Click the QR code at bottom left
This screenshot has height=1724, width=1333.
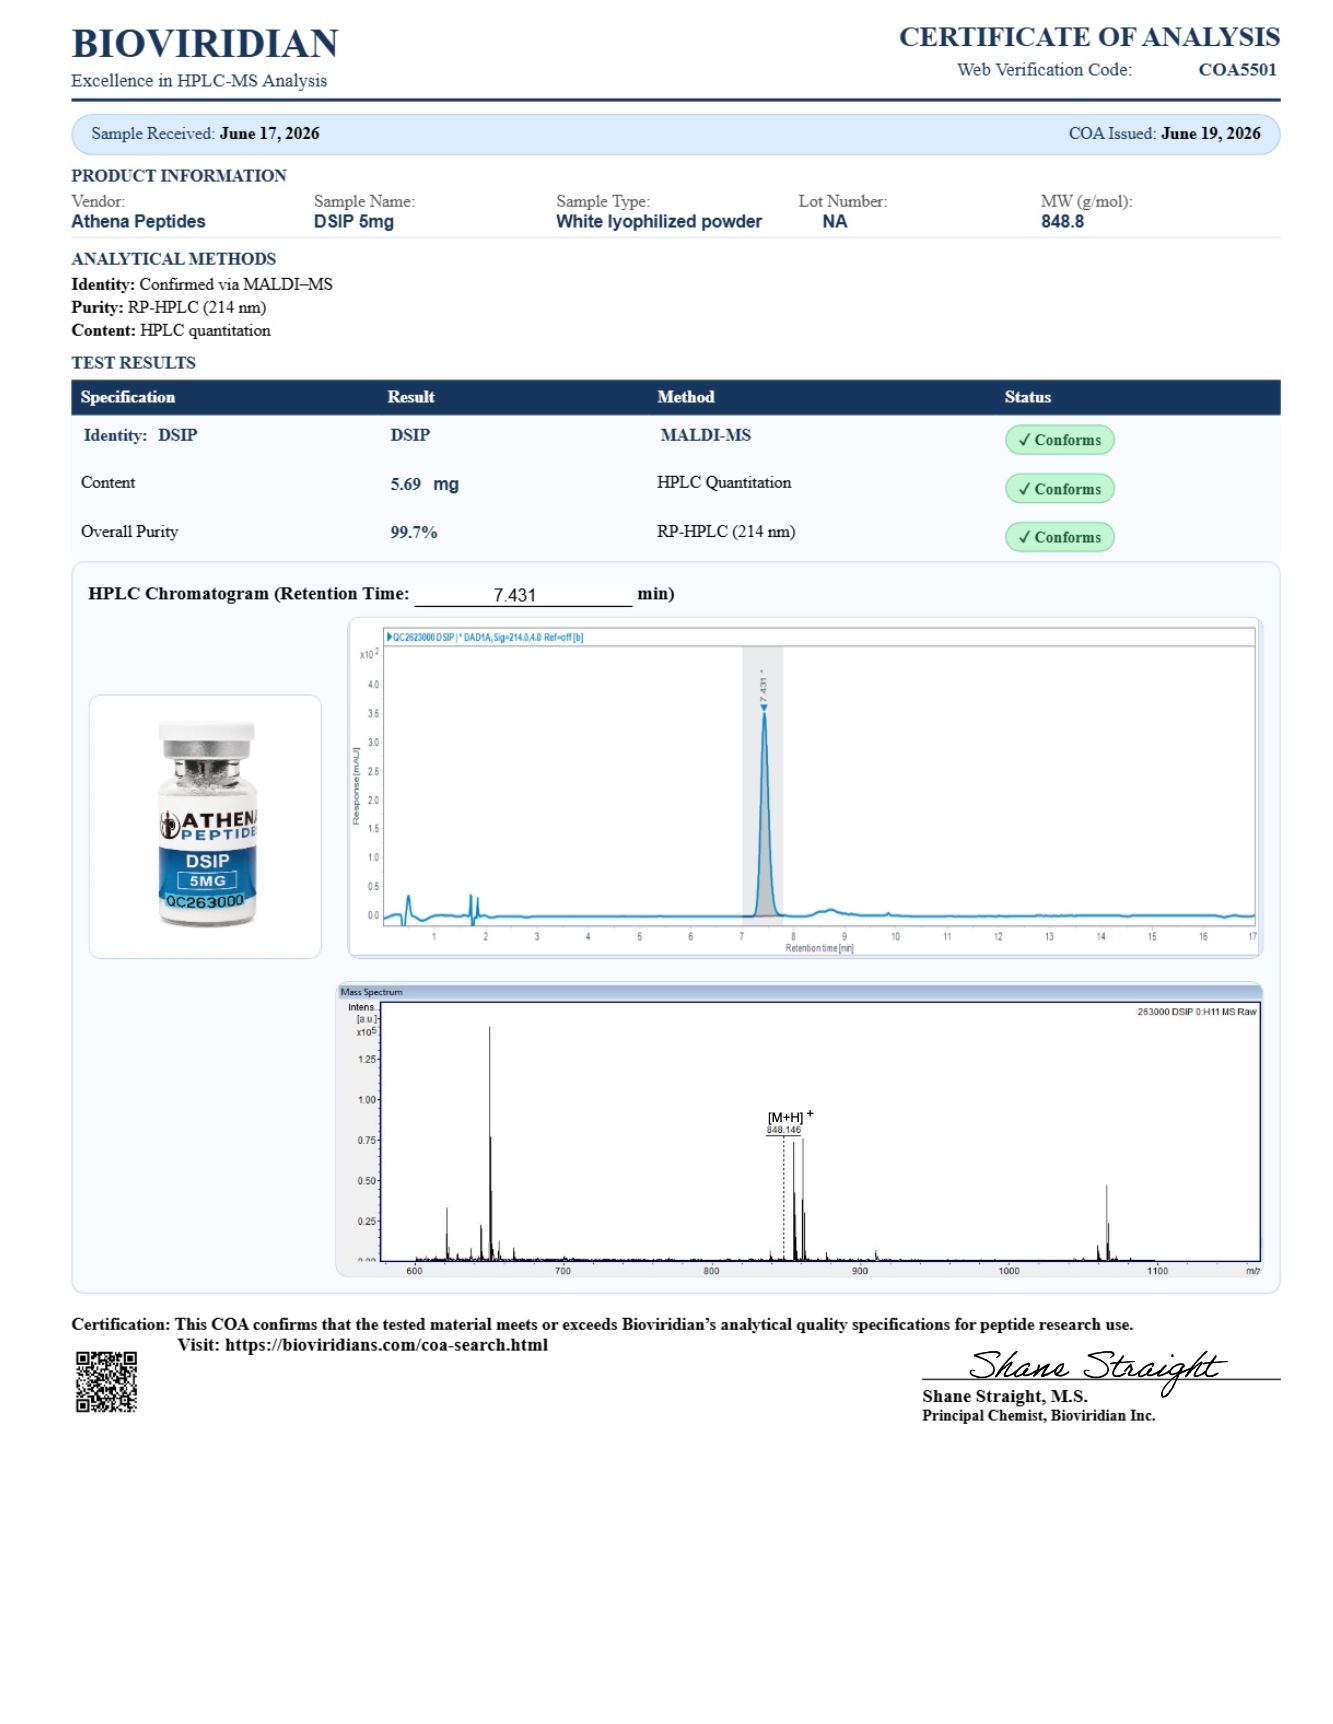pos(106,1381)
